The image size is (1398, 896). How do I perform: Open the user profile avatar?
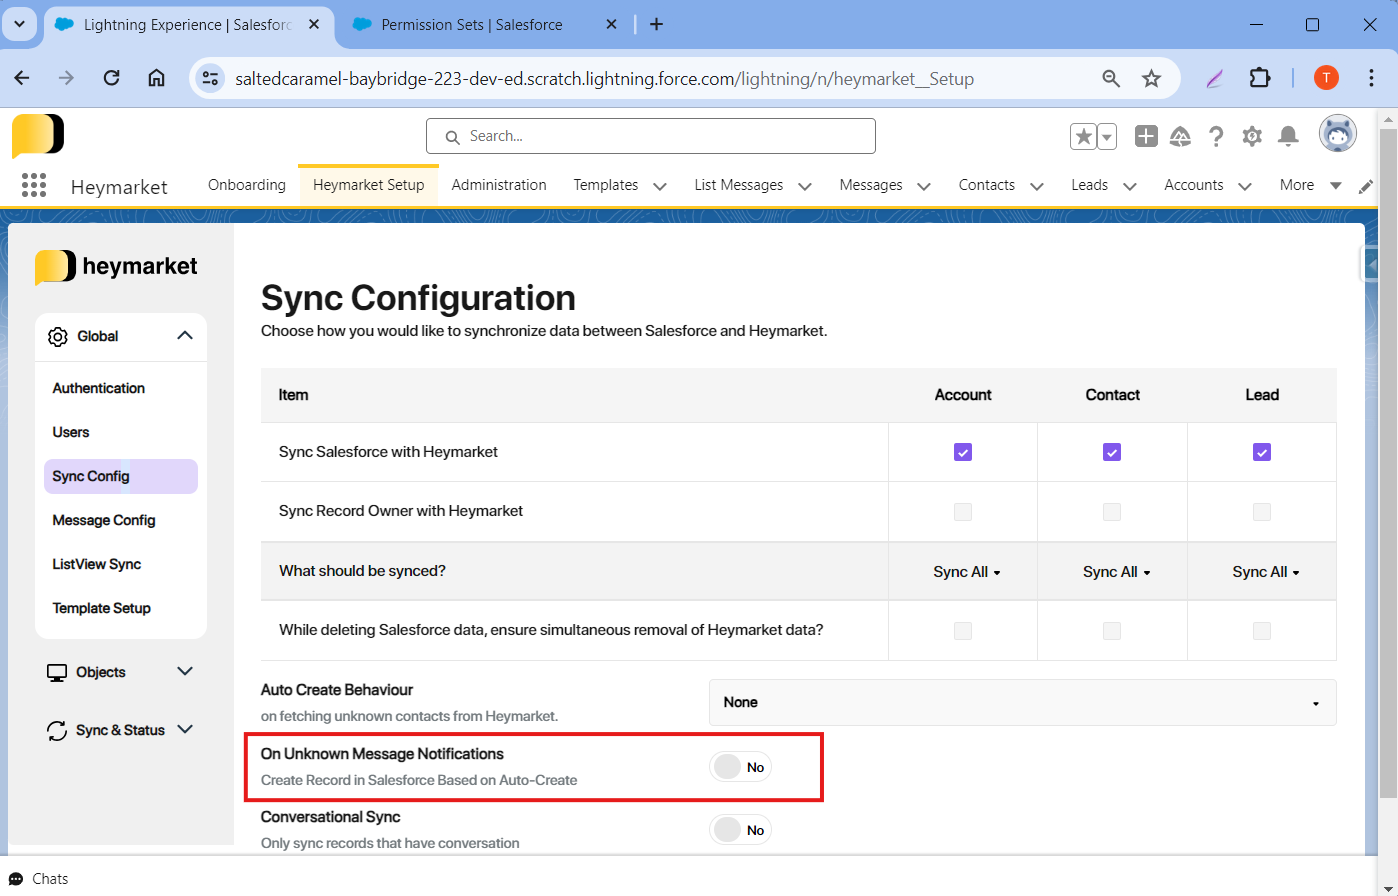pyautogui.click(x=1338, y=134)
